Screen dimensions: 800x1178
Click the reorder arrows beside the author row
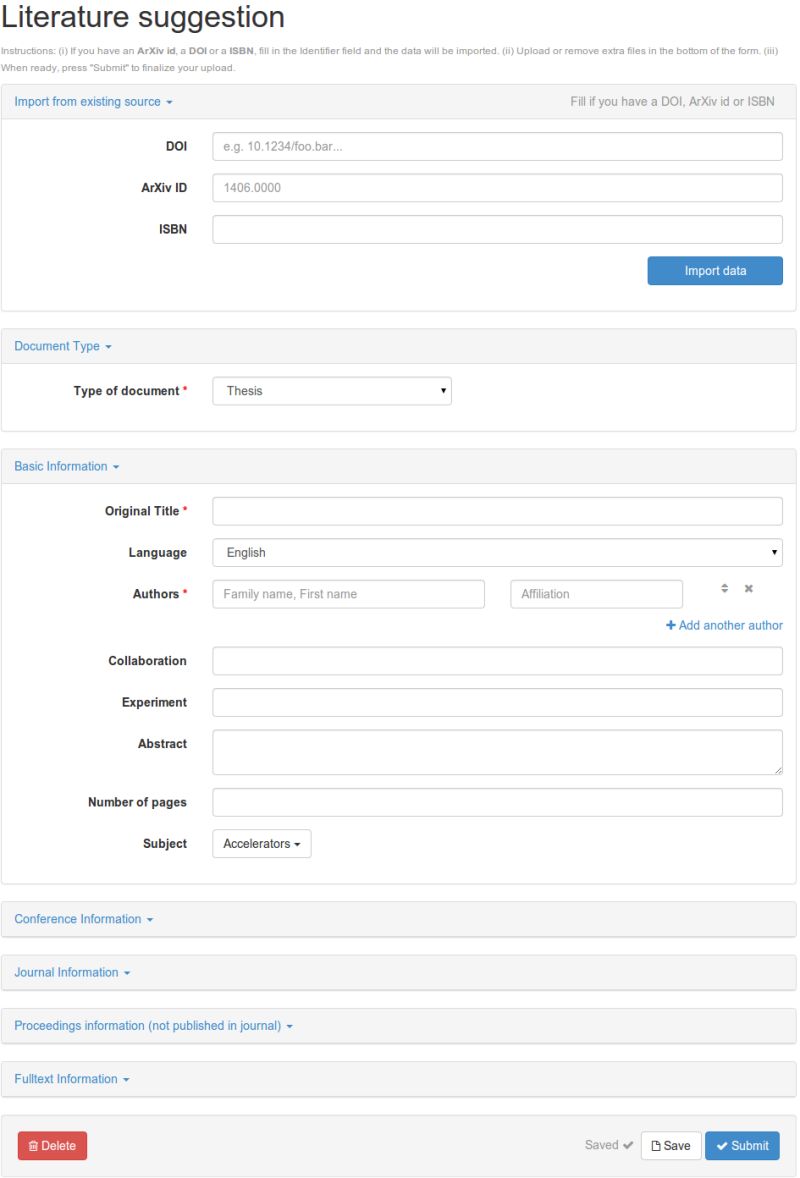point(723,588)
